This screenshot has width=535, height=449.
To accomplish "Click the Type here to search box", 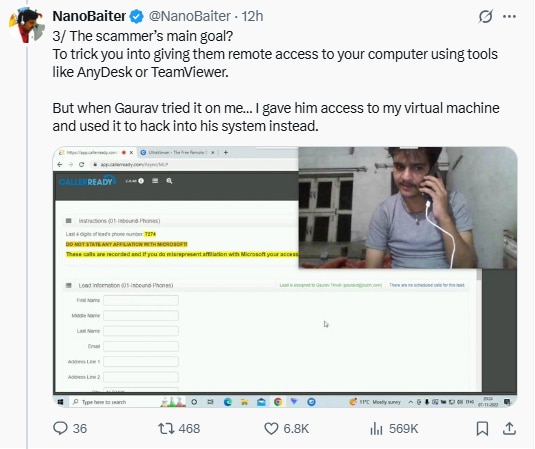I will point(116,402).
